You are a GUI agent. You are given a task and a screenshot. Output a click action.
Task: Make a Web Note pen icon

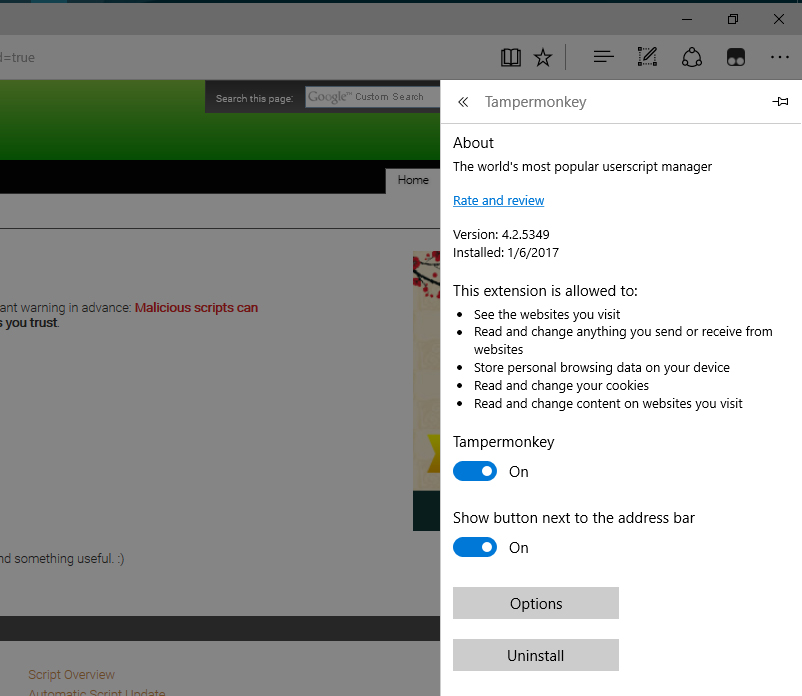pos(647,57)
